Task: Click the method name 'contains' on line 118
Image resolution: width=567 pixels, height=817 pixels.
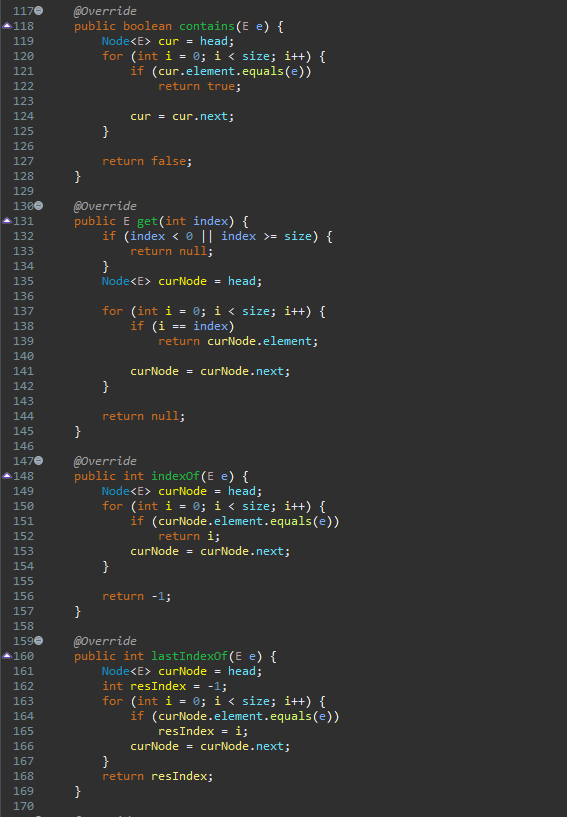Action: pos(207,26)
